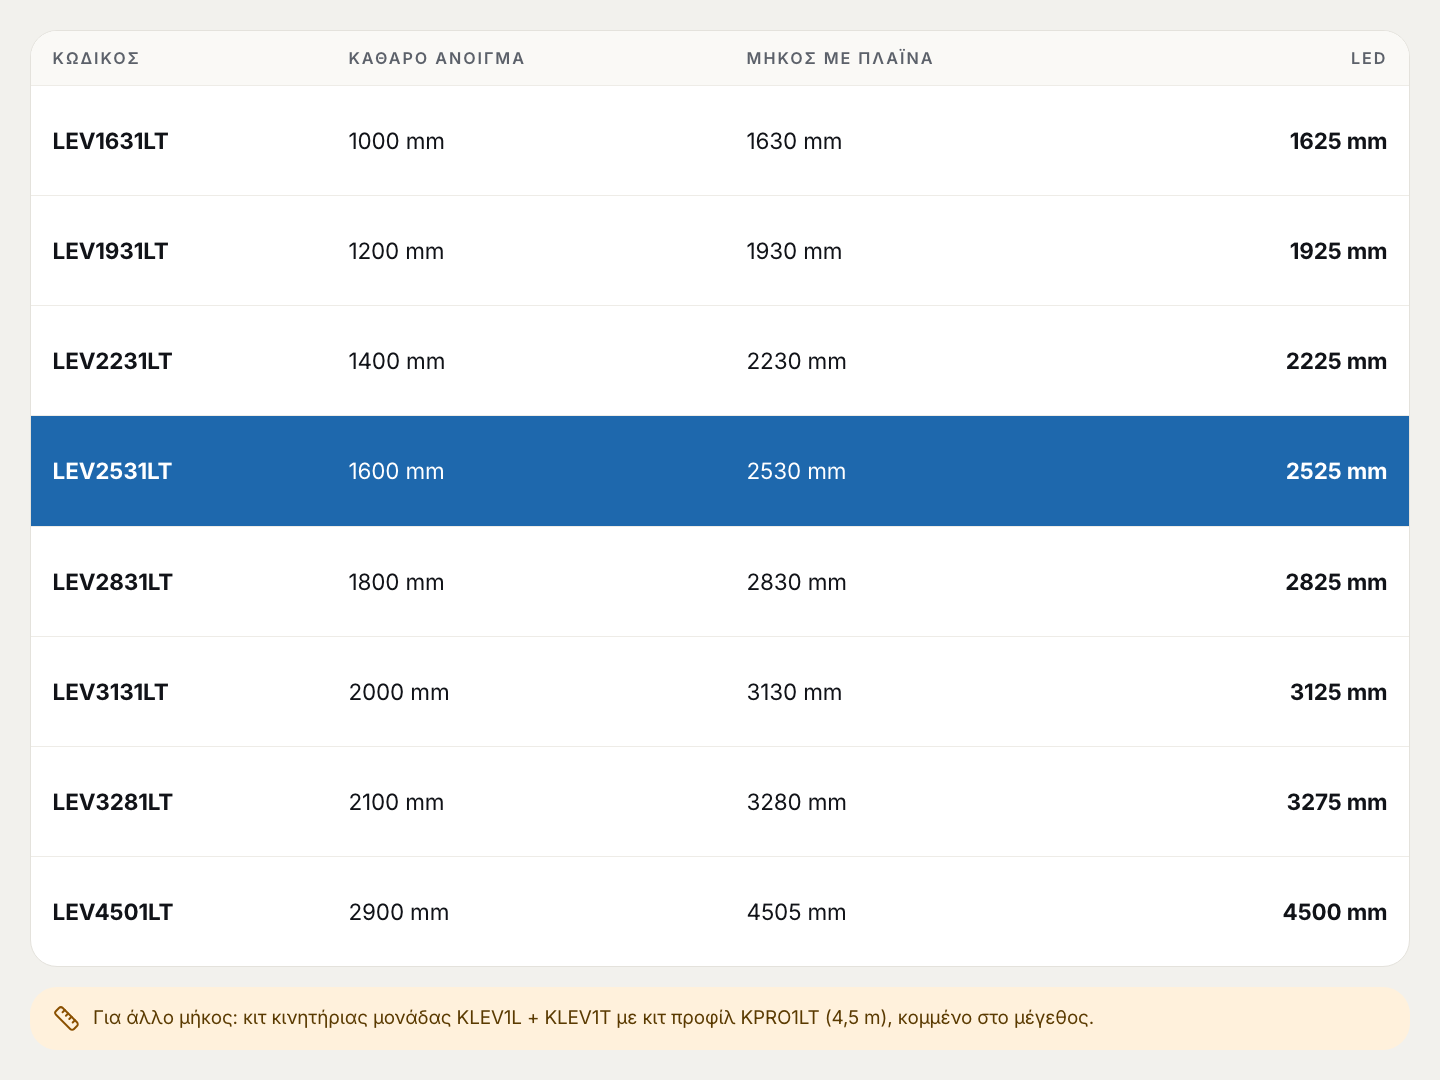
Task: Click the 1200 mm opening value
Action: click(x=396, y=251)
